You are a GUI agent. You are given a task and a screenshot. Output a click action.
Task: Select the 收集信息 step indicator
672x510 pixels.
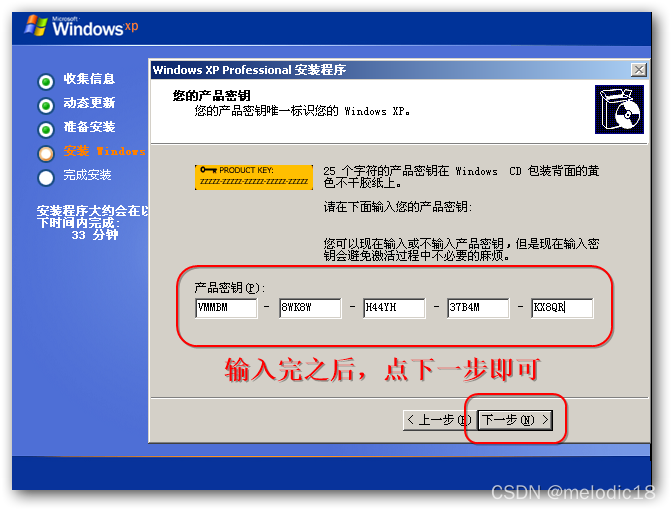[x=46, y=81]
